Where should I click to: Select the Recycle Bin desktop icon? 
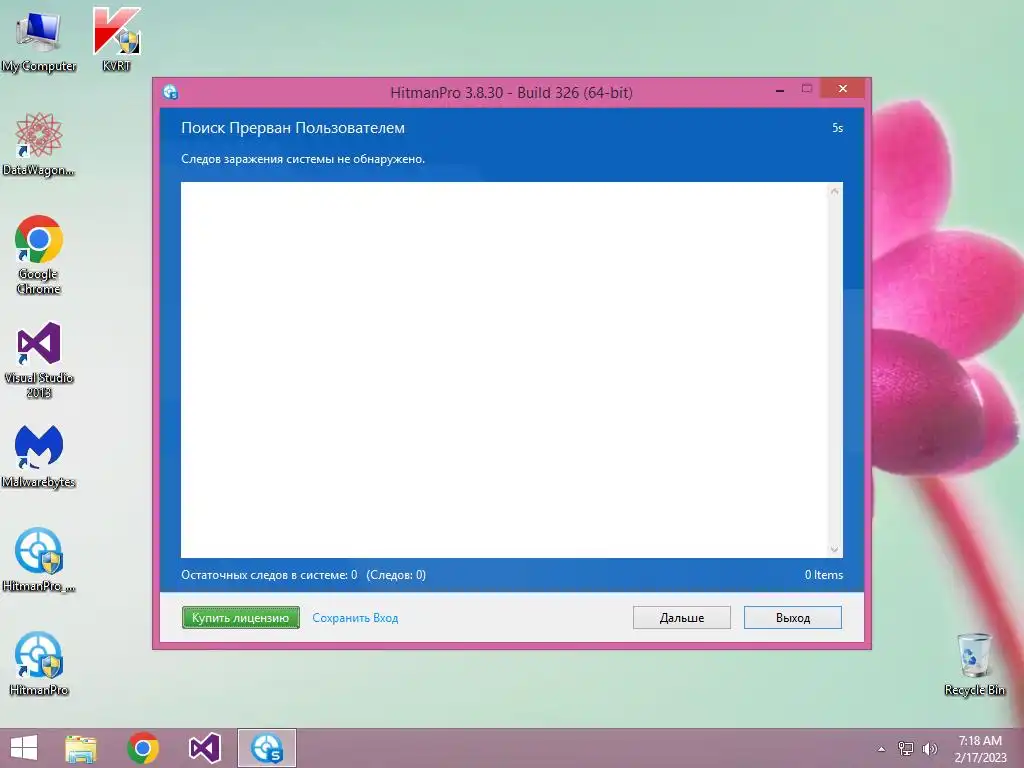coord(974,664)
